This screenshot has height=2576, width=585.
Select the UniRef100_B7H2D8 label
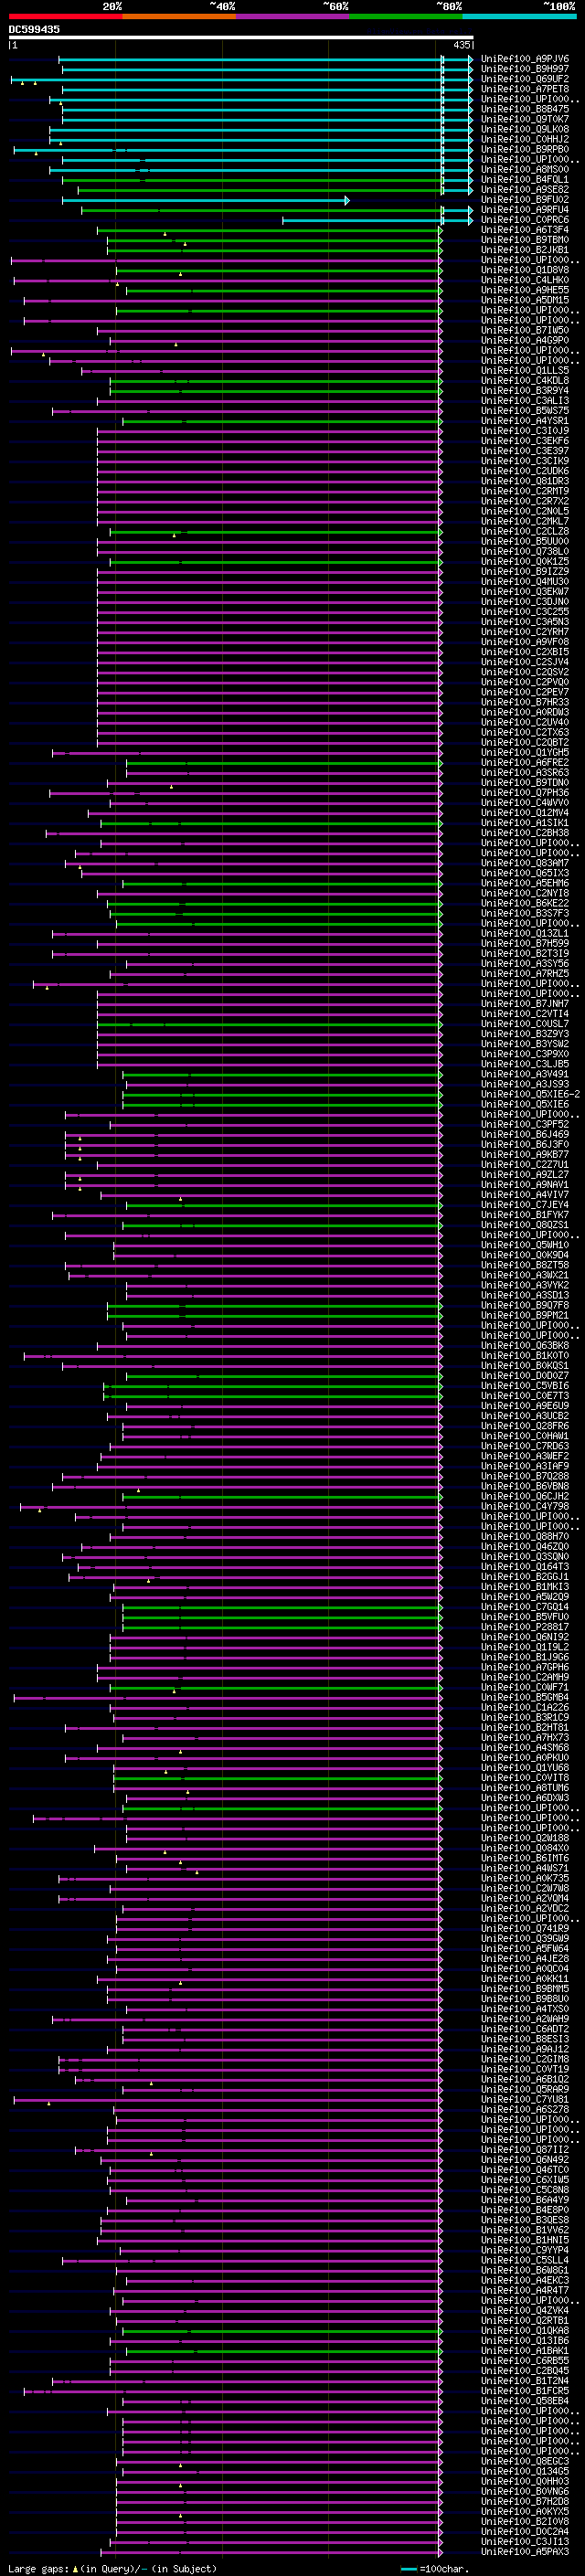(524, 2502)
